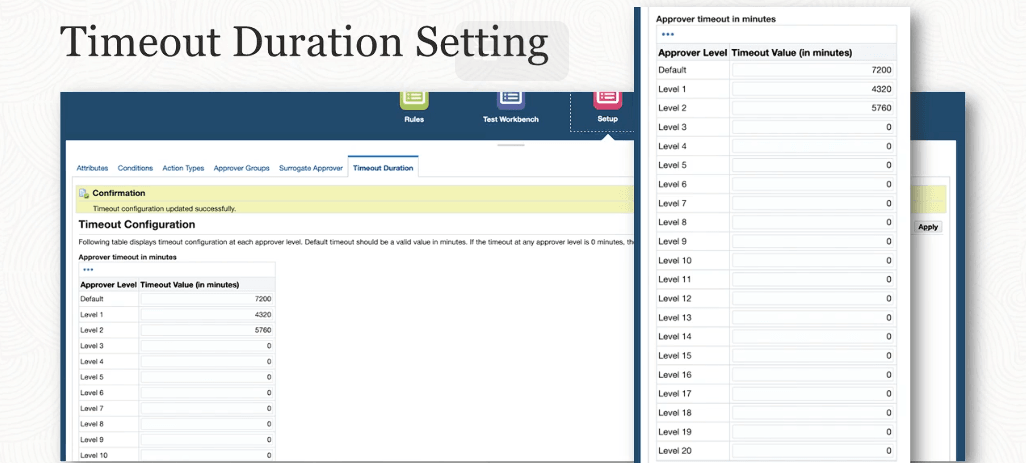Image resolution: width=1026 pixels, height=463 pixels.
Task: Click the Level 17 timeout value field
Action: coord(813,394)
